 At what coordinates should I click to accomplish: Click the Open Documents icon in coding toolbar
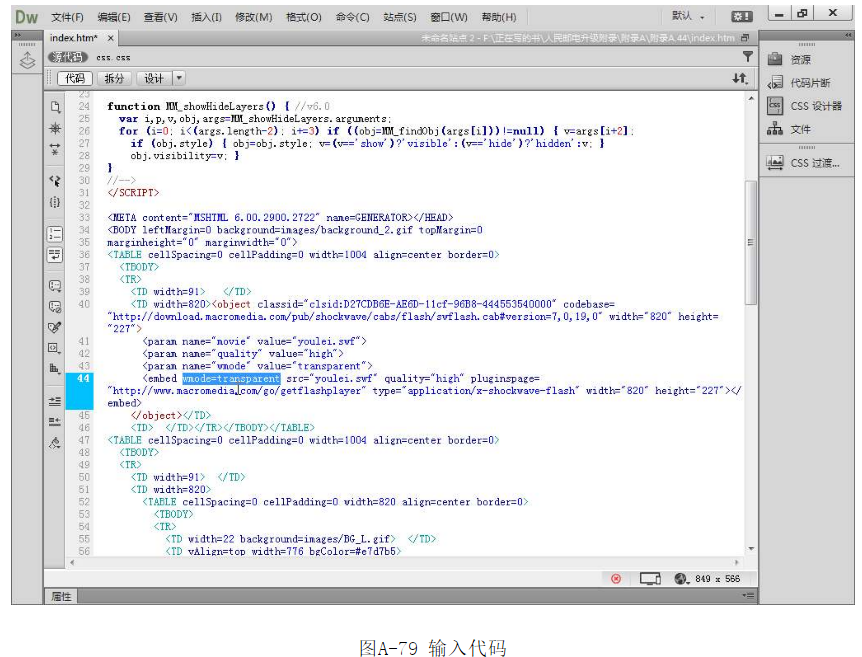point(55,107)
